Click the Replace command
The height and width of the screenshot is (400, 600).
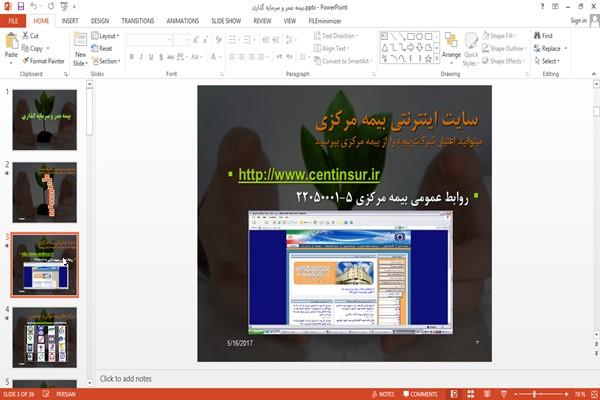[547, 48]
